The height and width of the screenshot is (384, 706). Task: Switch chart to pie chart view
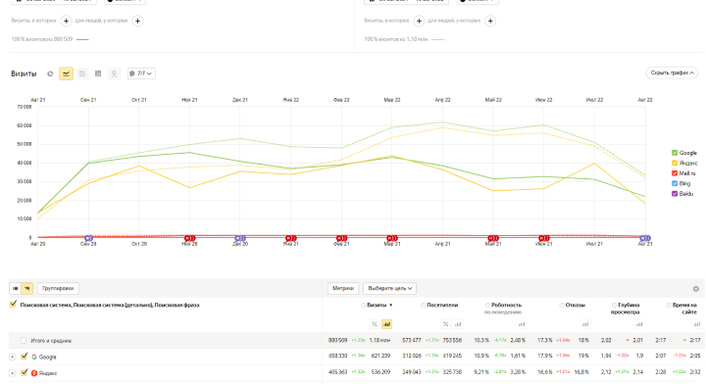50,73
